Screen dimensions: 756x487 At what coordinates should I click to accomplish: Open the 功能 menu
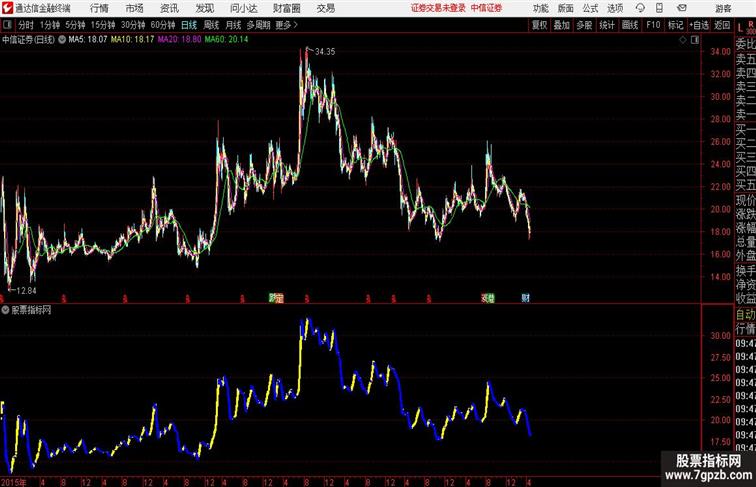(540, 8)
